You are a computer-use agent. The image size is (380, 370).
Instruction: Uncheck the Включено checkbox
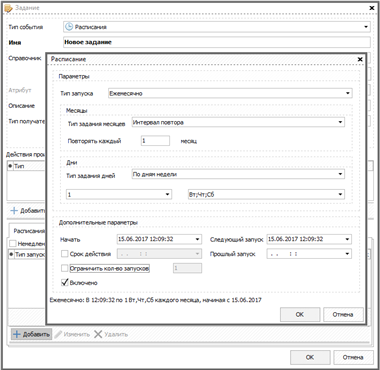(x=65, y=283)
